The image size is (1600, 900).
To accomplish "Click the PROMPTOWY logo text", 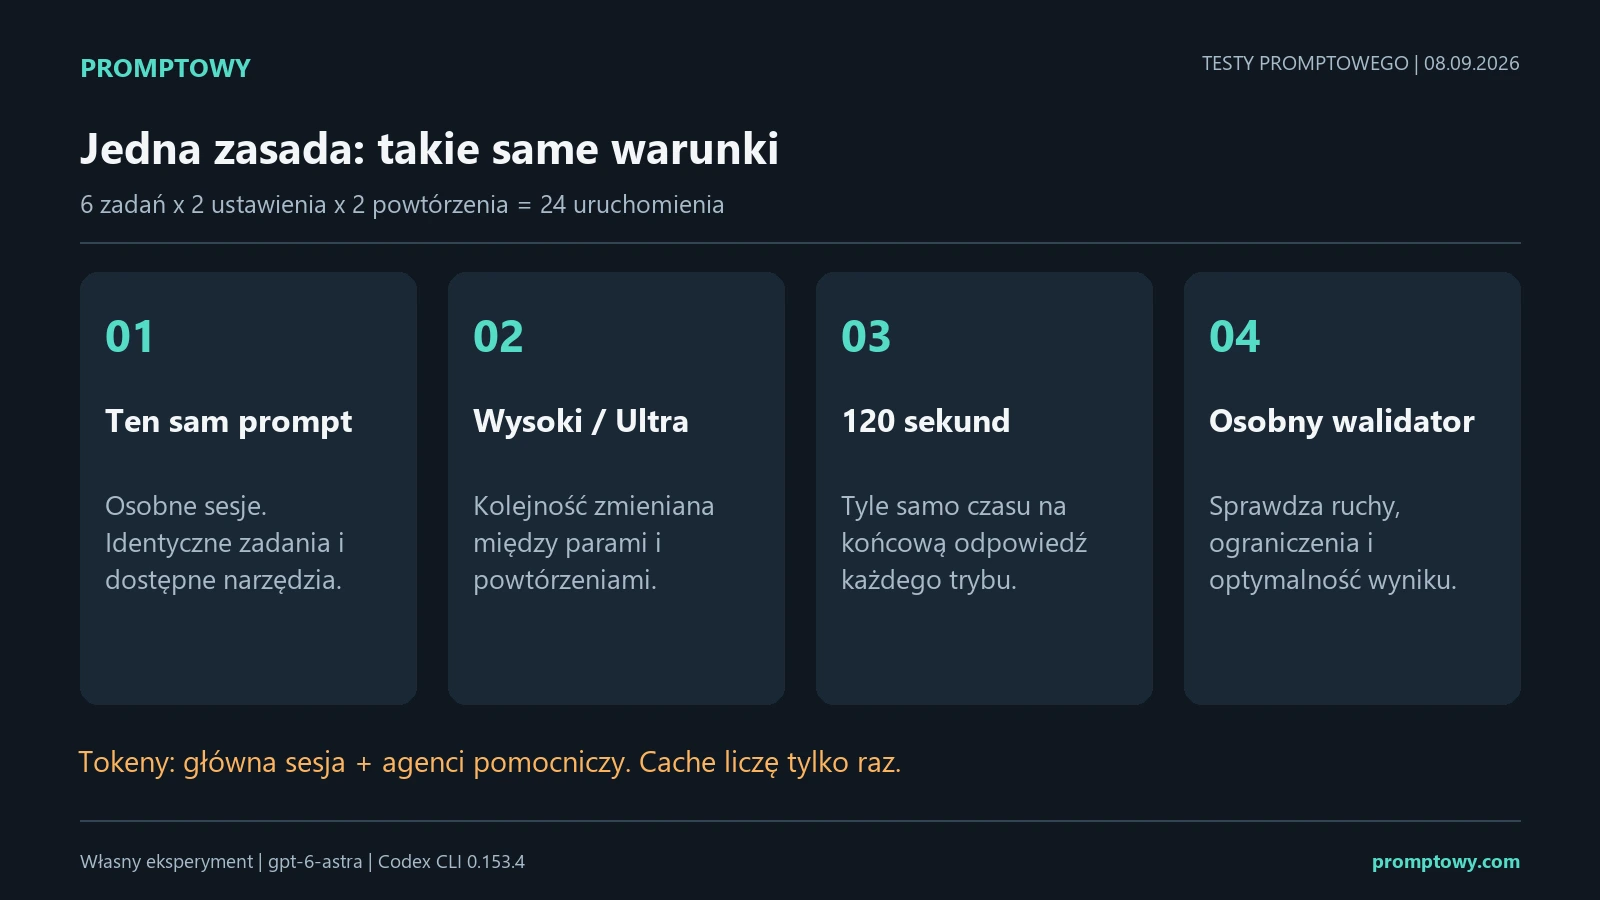I will coord(165,68).
